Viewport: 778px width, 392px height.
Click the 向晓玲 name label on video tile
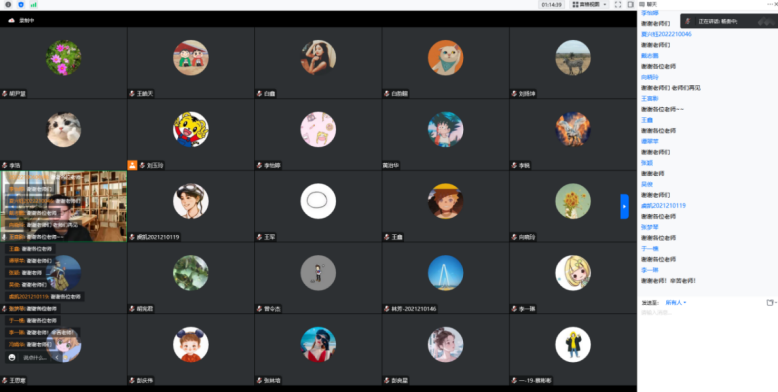pos(527,237)
